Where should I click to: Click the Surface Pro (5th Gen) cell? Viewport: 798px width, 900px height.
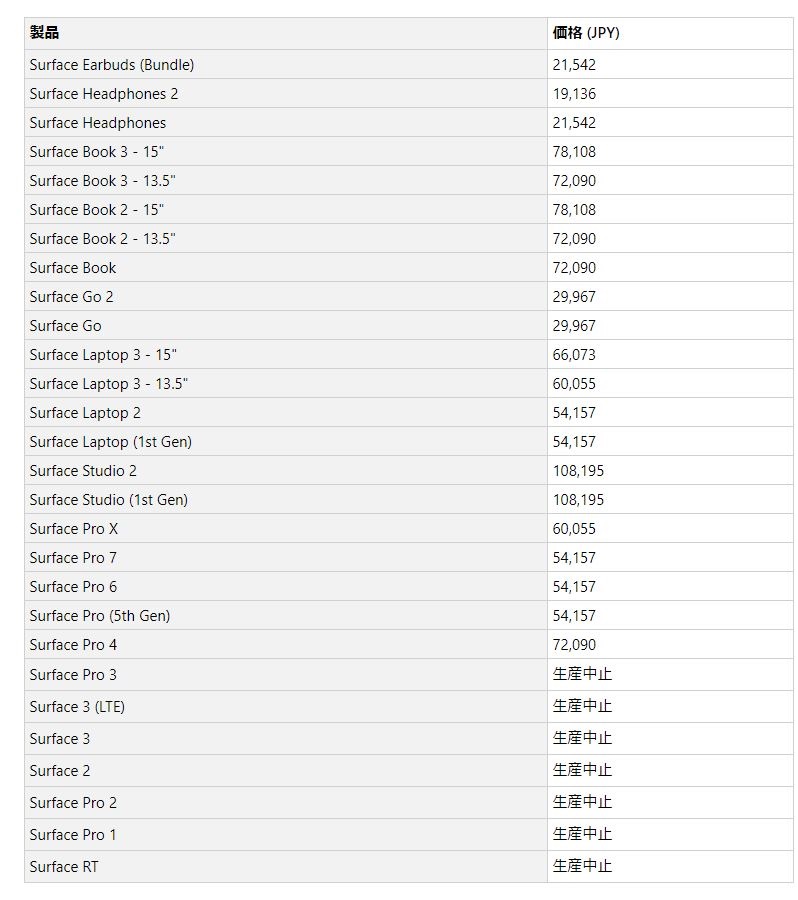coord(286,615)
